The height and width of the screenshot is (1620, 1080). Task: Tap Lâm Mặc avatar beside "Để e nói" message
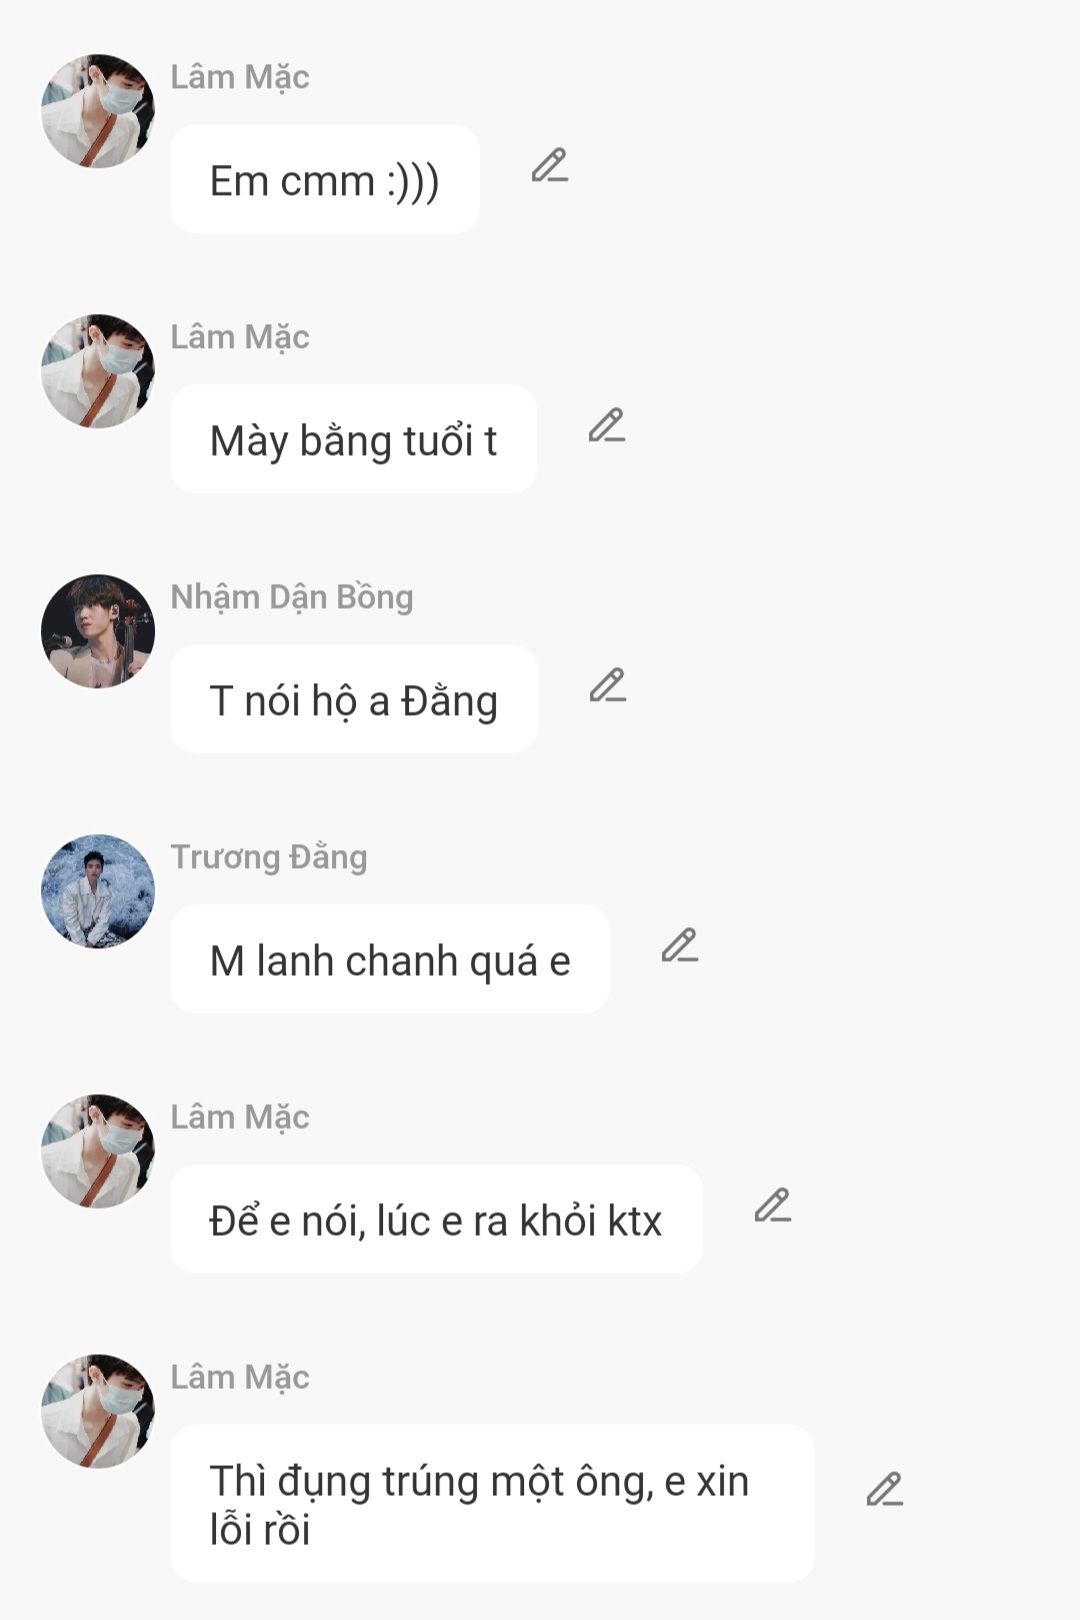98,1151
